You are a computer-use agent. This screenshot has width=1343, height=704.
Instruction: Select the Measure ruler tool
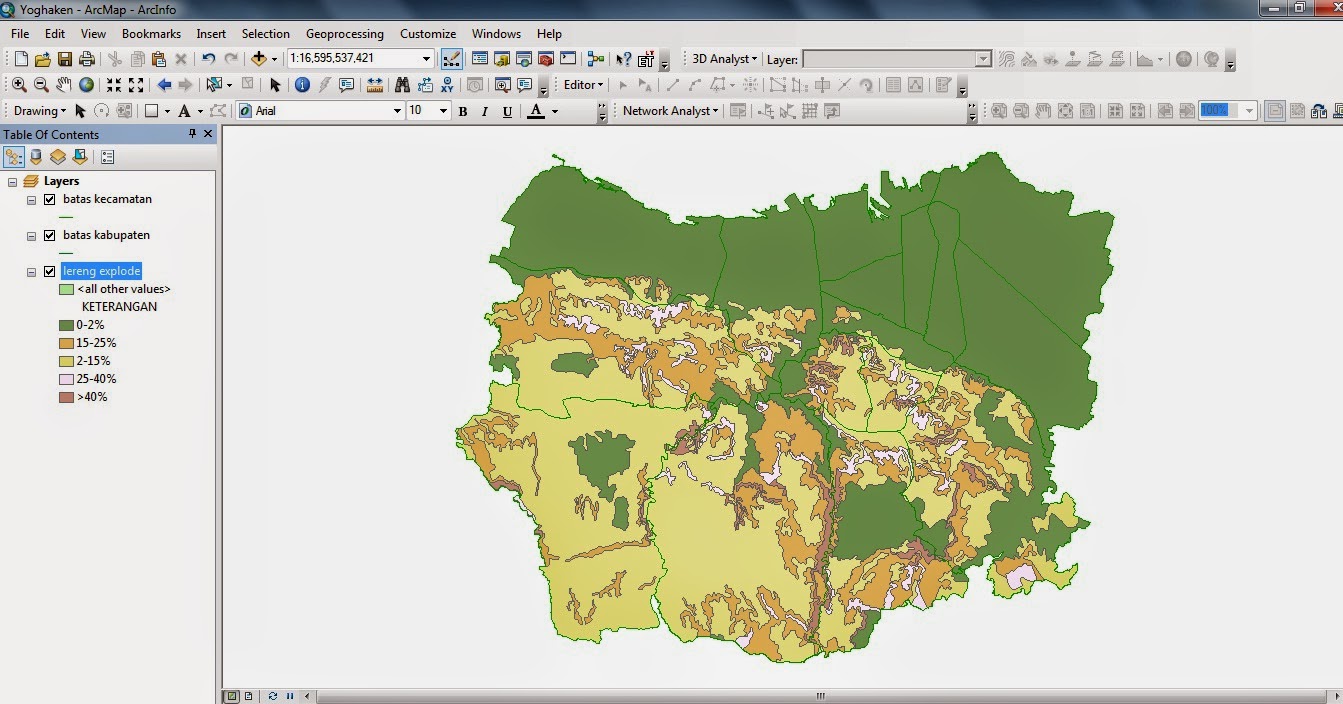[x=375, y=85]
